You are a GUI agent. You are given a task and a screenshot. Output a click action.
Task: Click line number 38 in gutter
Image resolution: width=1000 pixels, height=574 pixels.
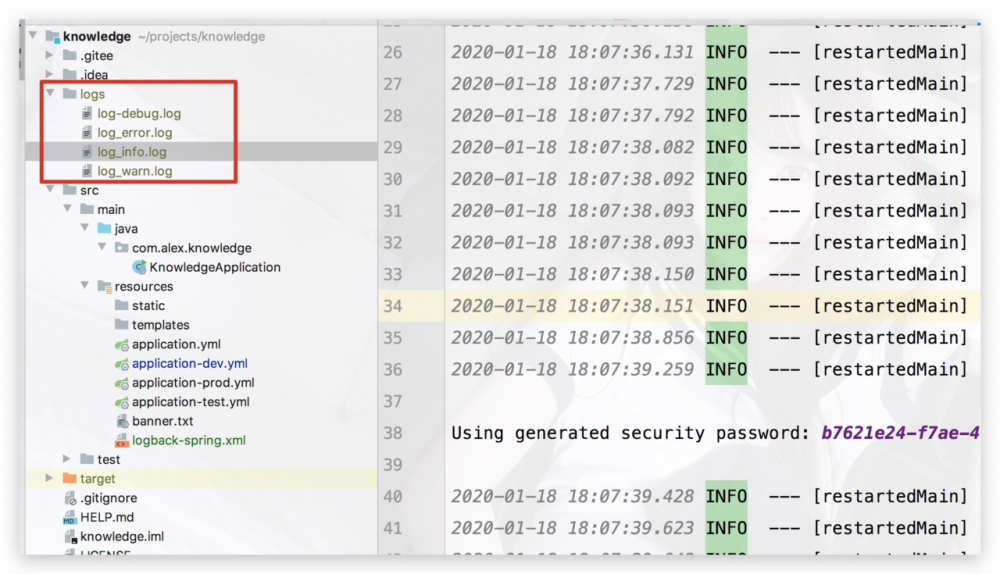[392, 433]
